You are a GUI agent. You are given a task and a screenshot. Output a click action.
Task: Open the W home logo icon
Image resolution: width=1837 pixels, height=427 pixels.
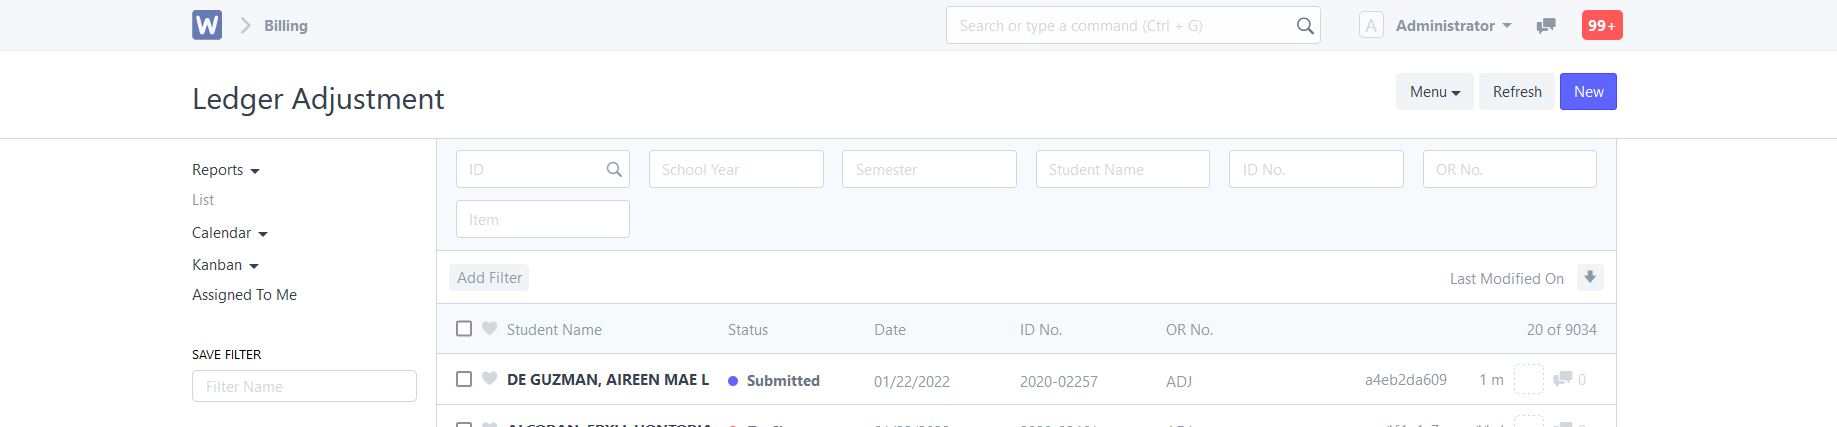(207, 25)
